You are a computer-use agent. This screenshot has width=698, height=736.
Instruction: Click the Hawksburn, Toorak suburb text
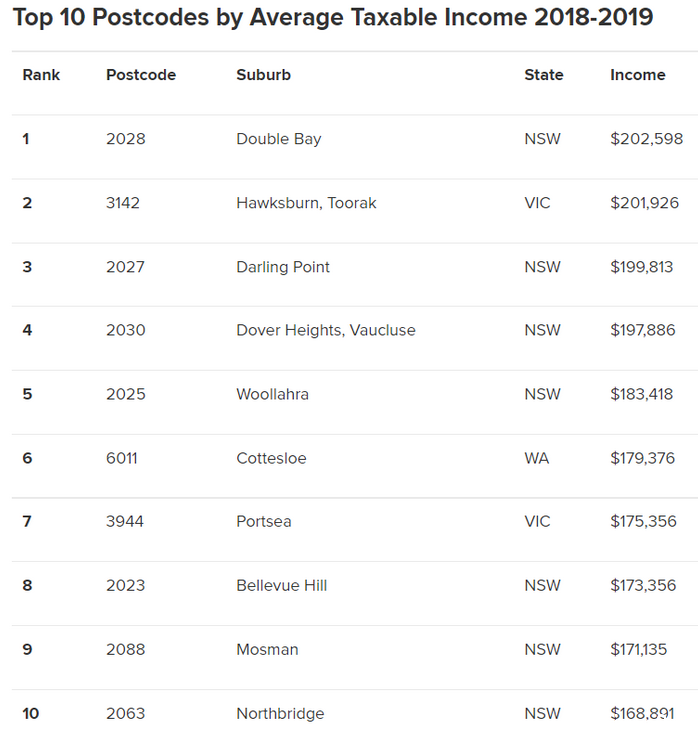pos(306,203)
